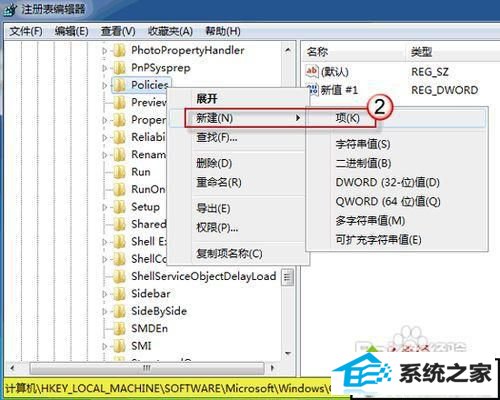Expand the Sidebar tree node

105,294
